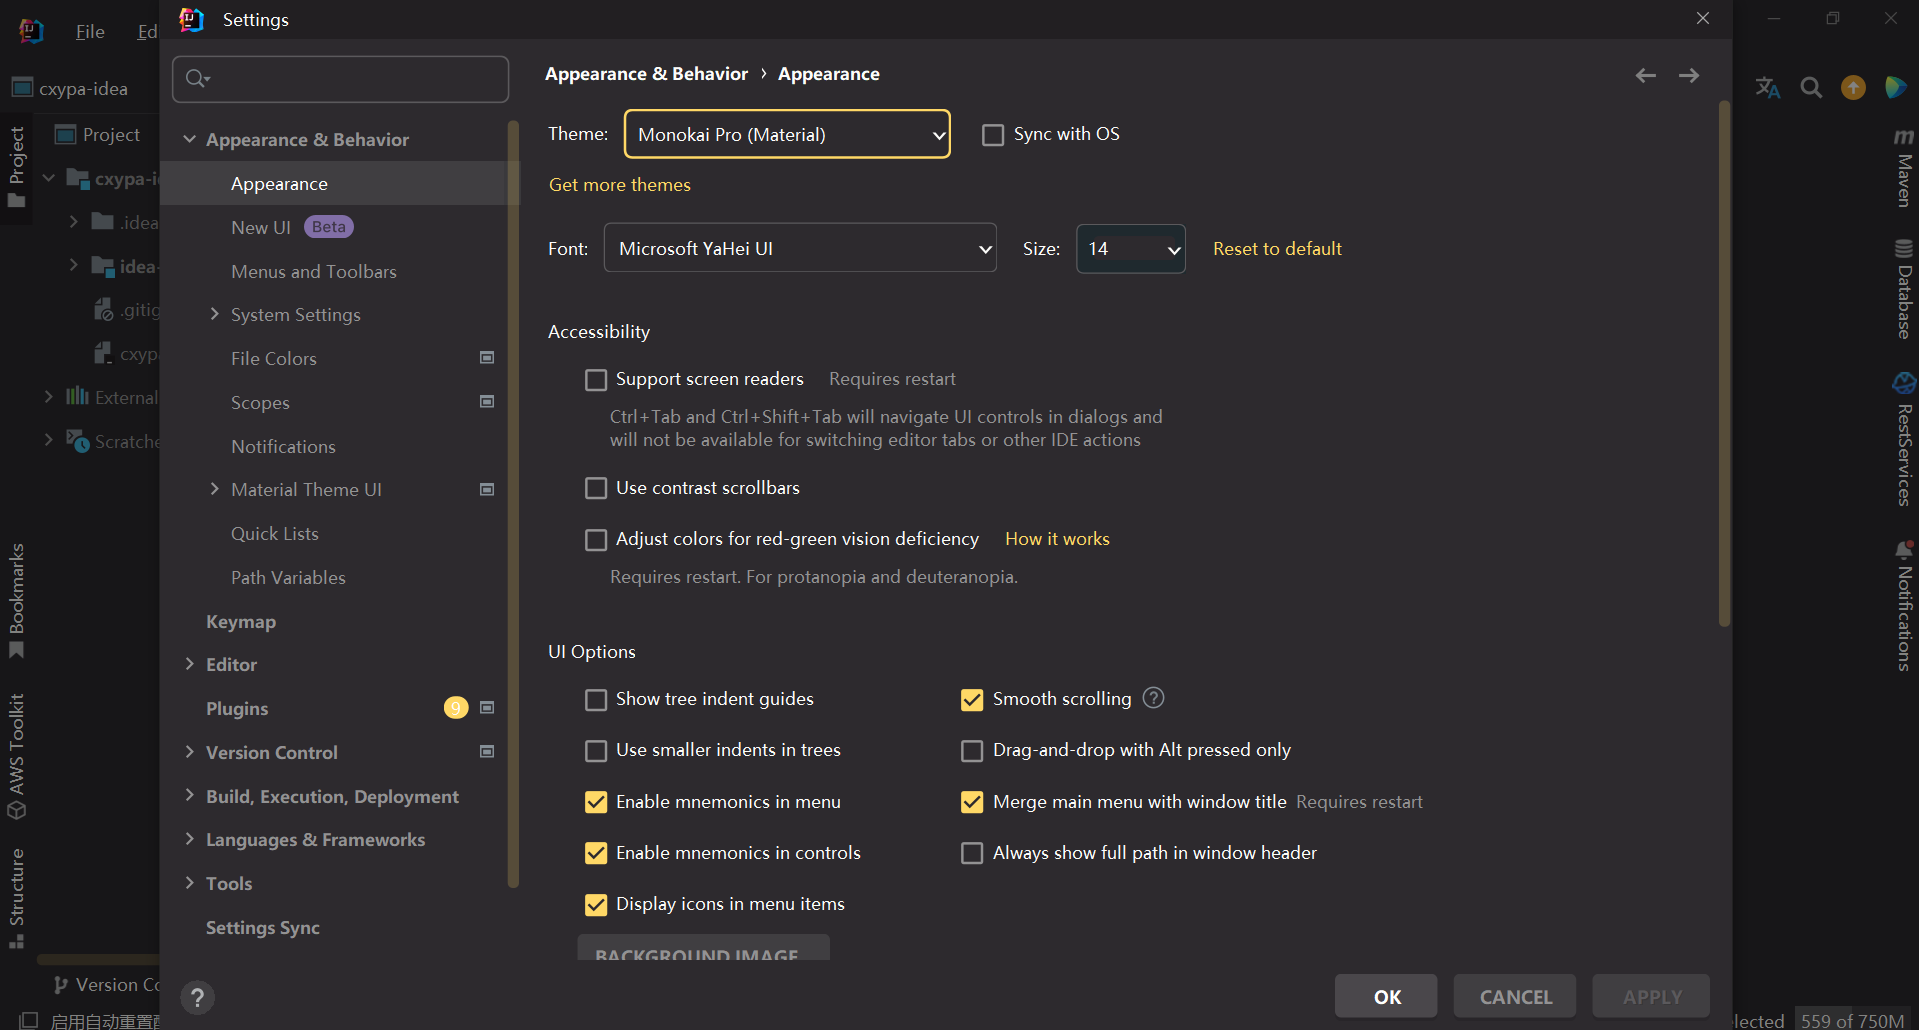This screenshot has width=1919, height=1030.
Task: Open the Database tool window
Action: 1903,292
